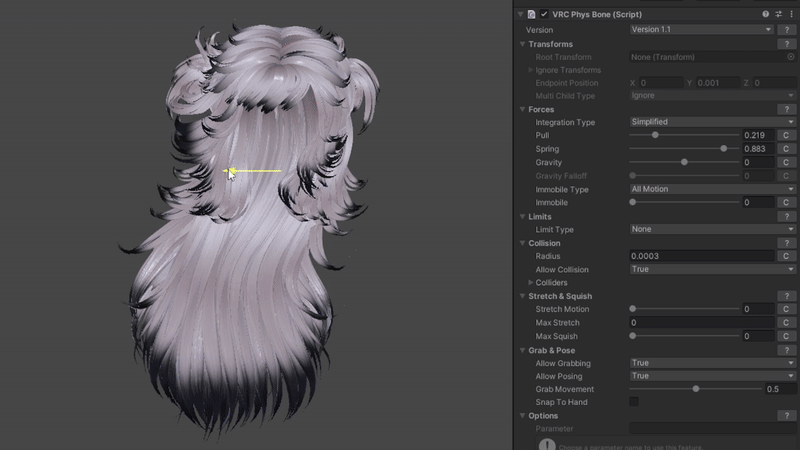Click the VRC Phys Bone script icon

[x=531, y=14]
